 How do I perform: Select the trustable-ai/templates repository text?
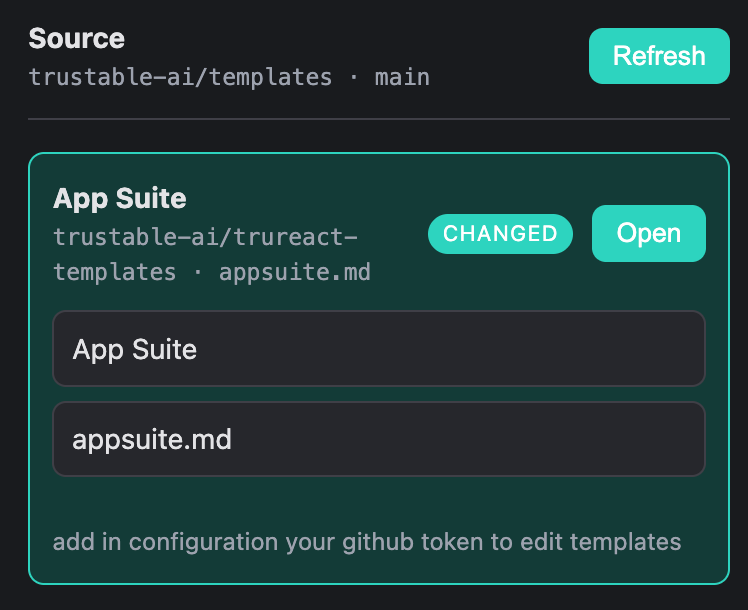click(x=180, y=77)
